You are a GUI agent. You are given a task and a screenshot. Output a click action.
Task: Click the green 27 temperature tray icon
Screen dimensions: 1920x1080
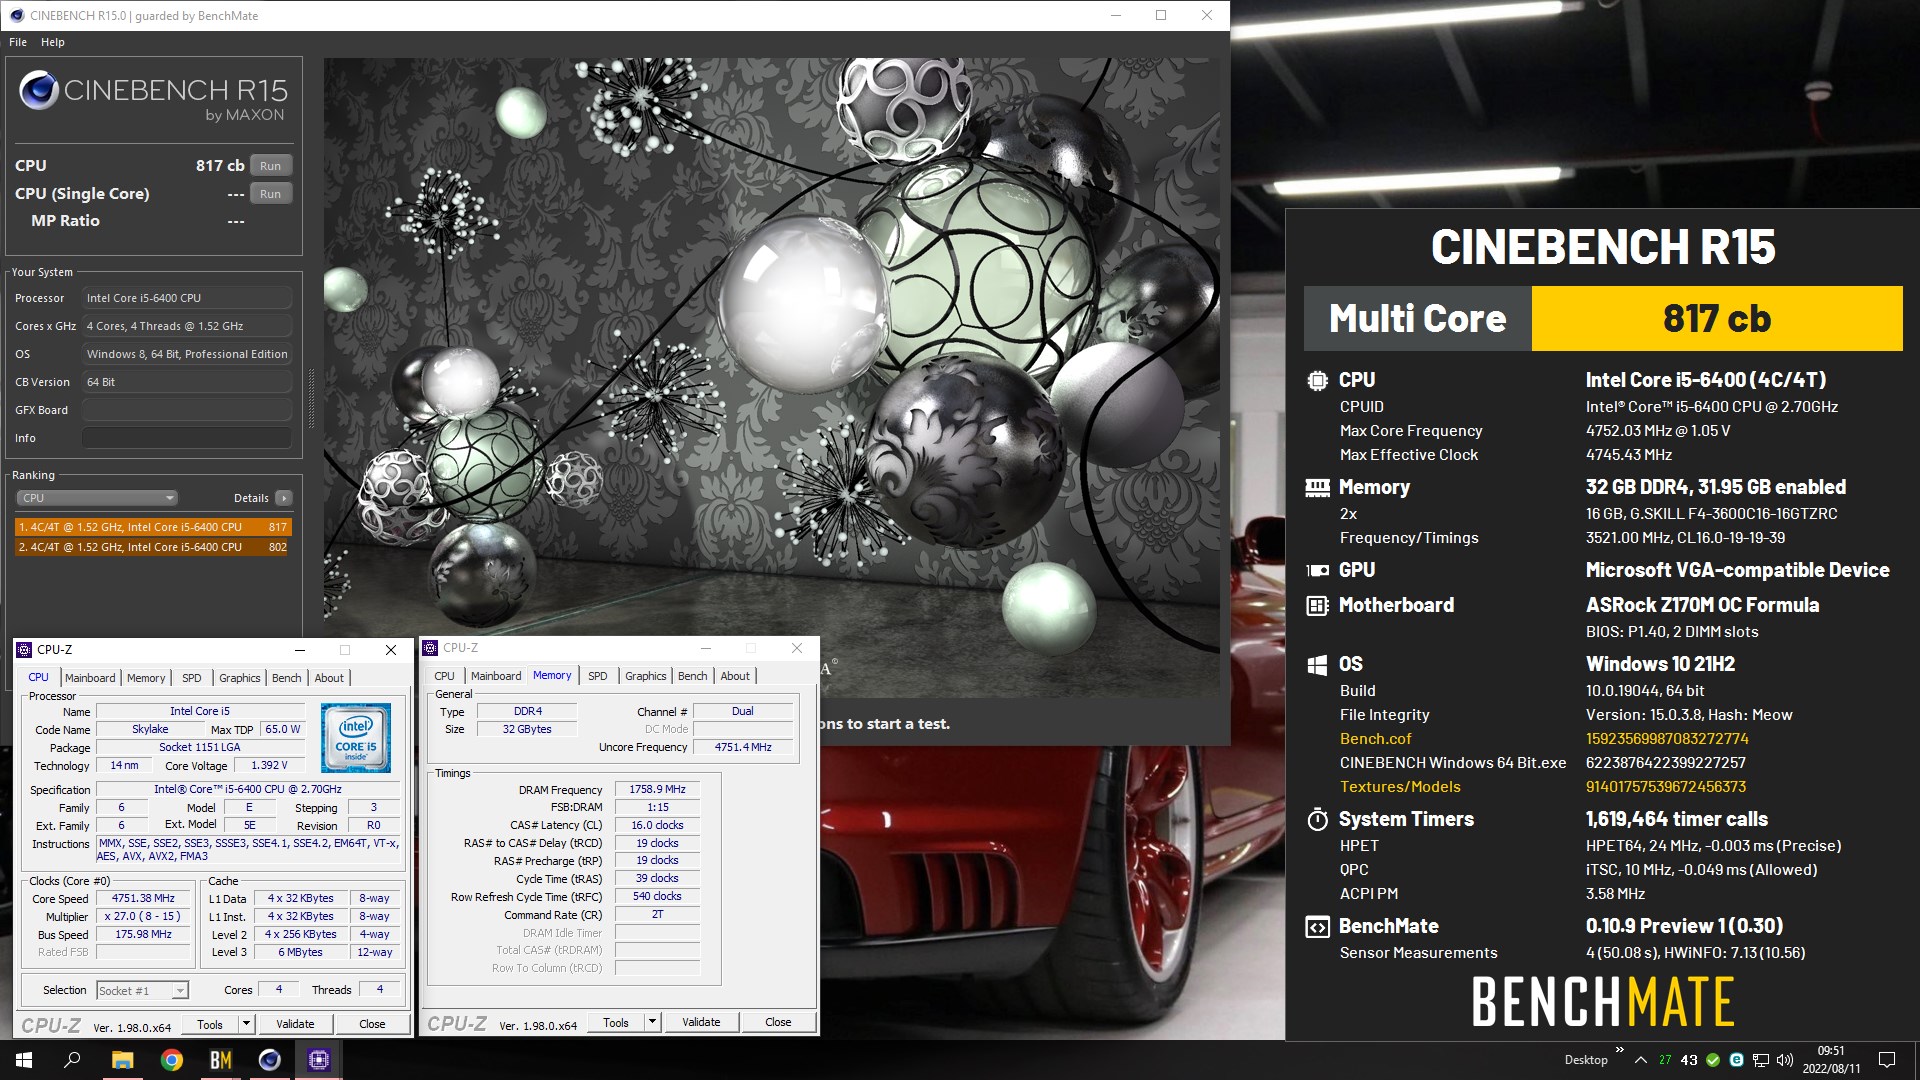pos(1665,1060)
